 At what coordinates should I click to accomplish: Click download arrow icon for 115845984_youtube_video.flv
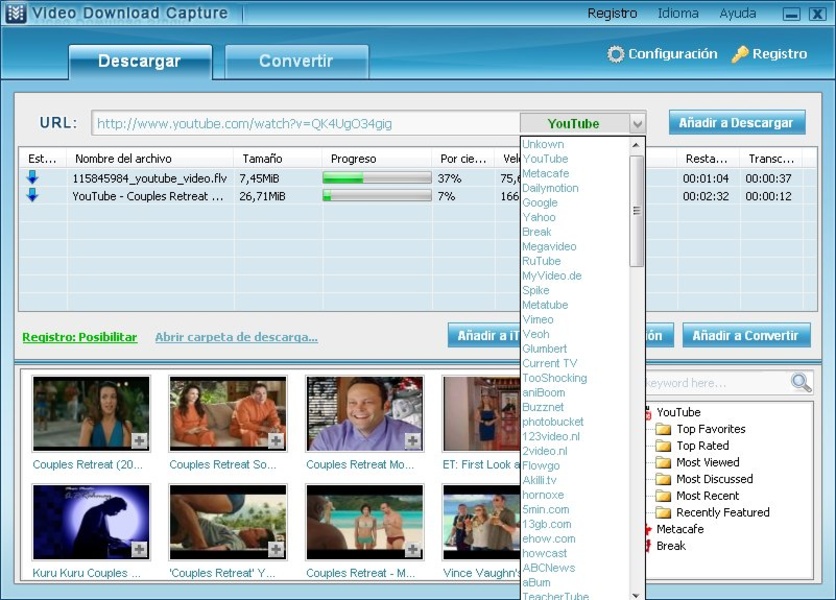tap(33, 178)
